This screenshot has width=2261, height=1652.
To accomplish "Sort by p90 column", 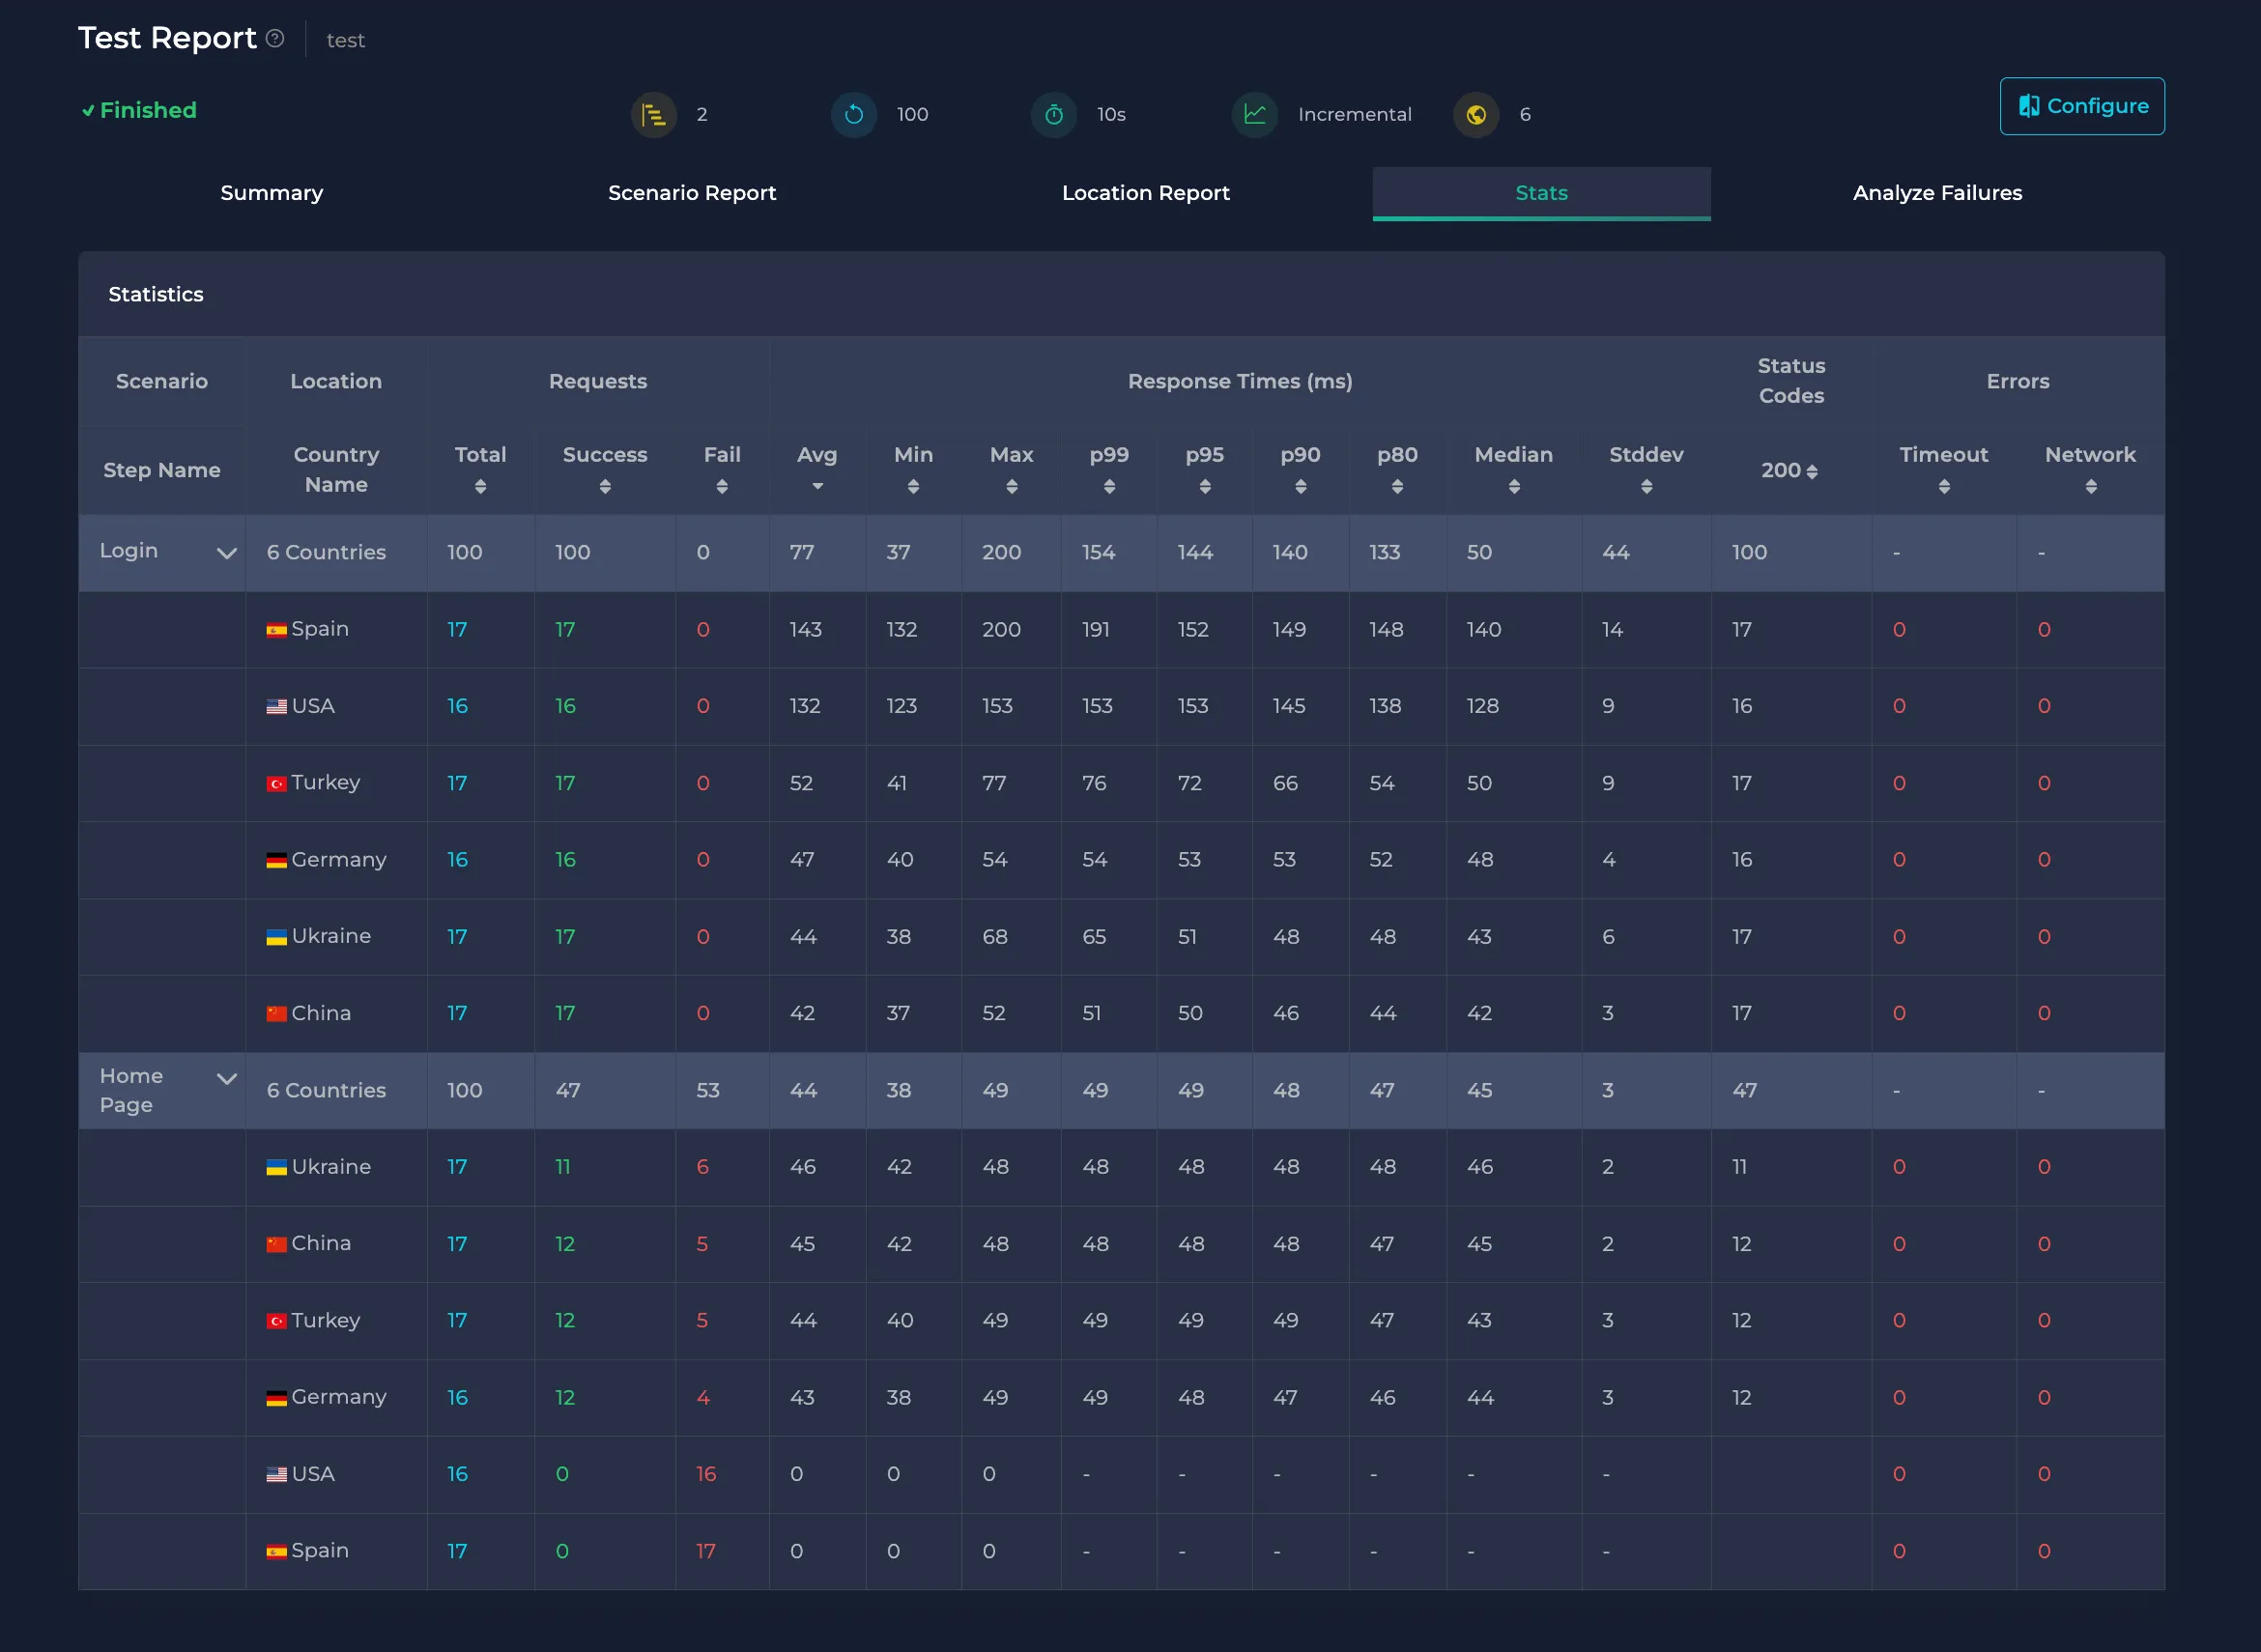I will click(x=1301, y=487).
